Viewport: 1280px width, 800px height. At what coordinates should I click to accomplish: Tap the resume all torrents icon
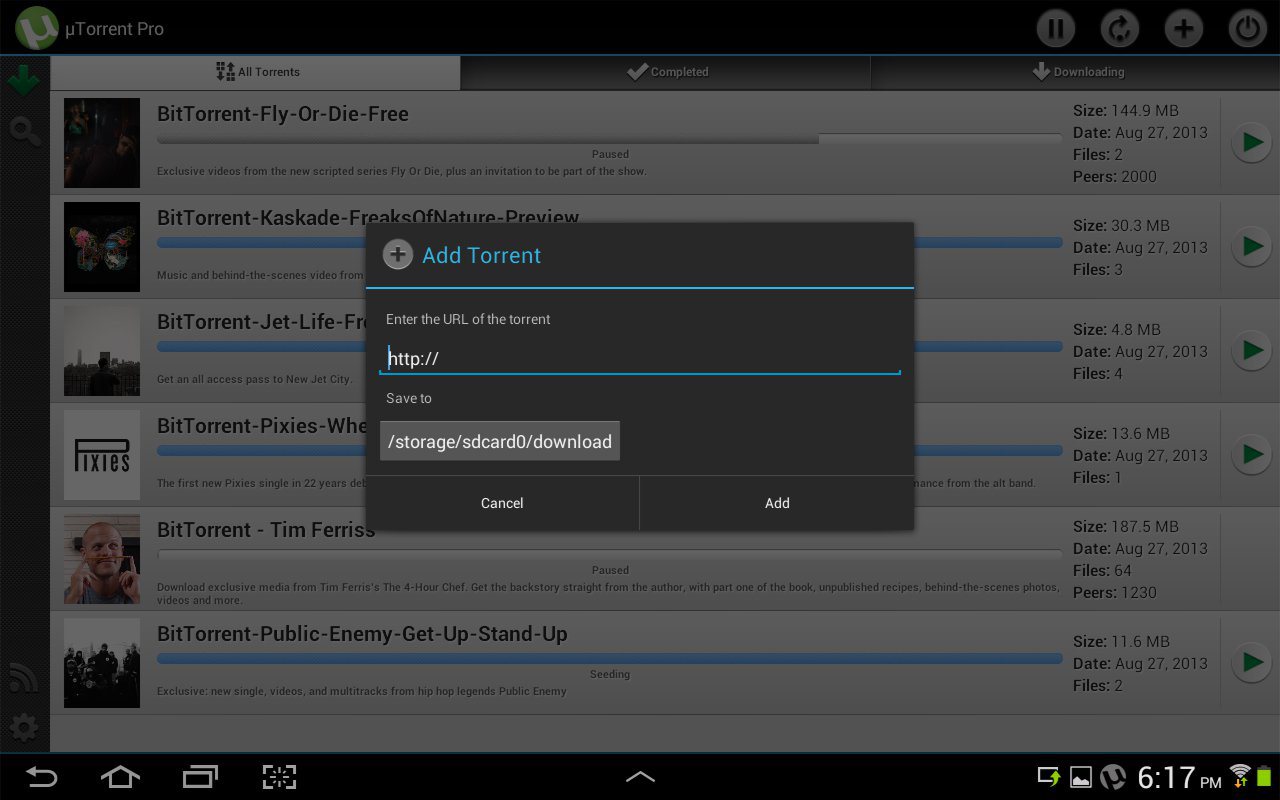pyautogui.click(x=1119, y=28)
